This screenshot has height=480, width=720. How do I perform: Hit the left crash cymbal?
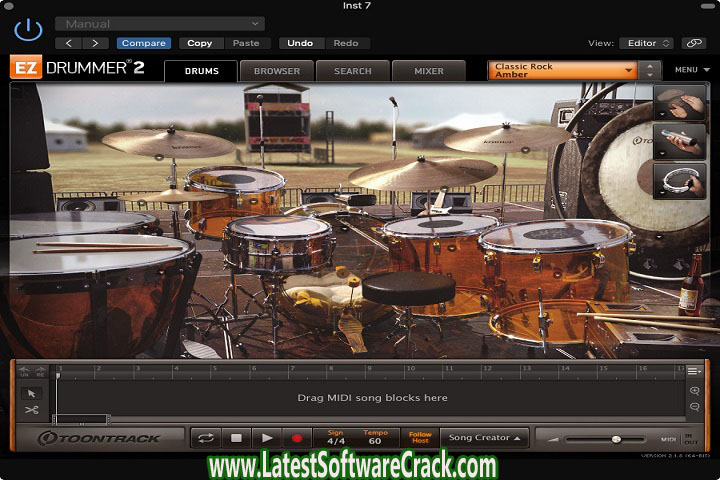(x=168, y=143)
